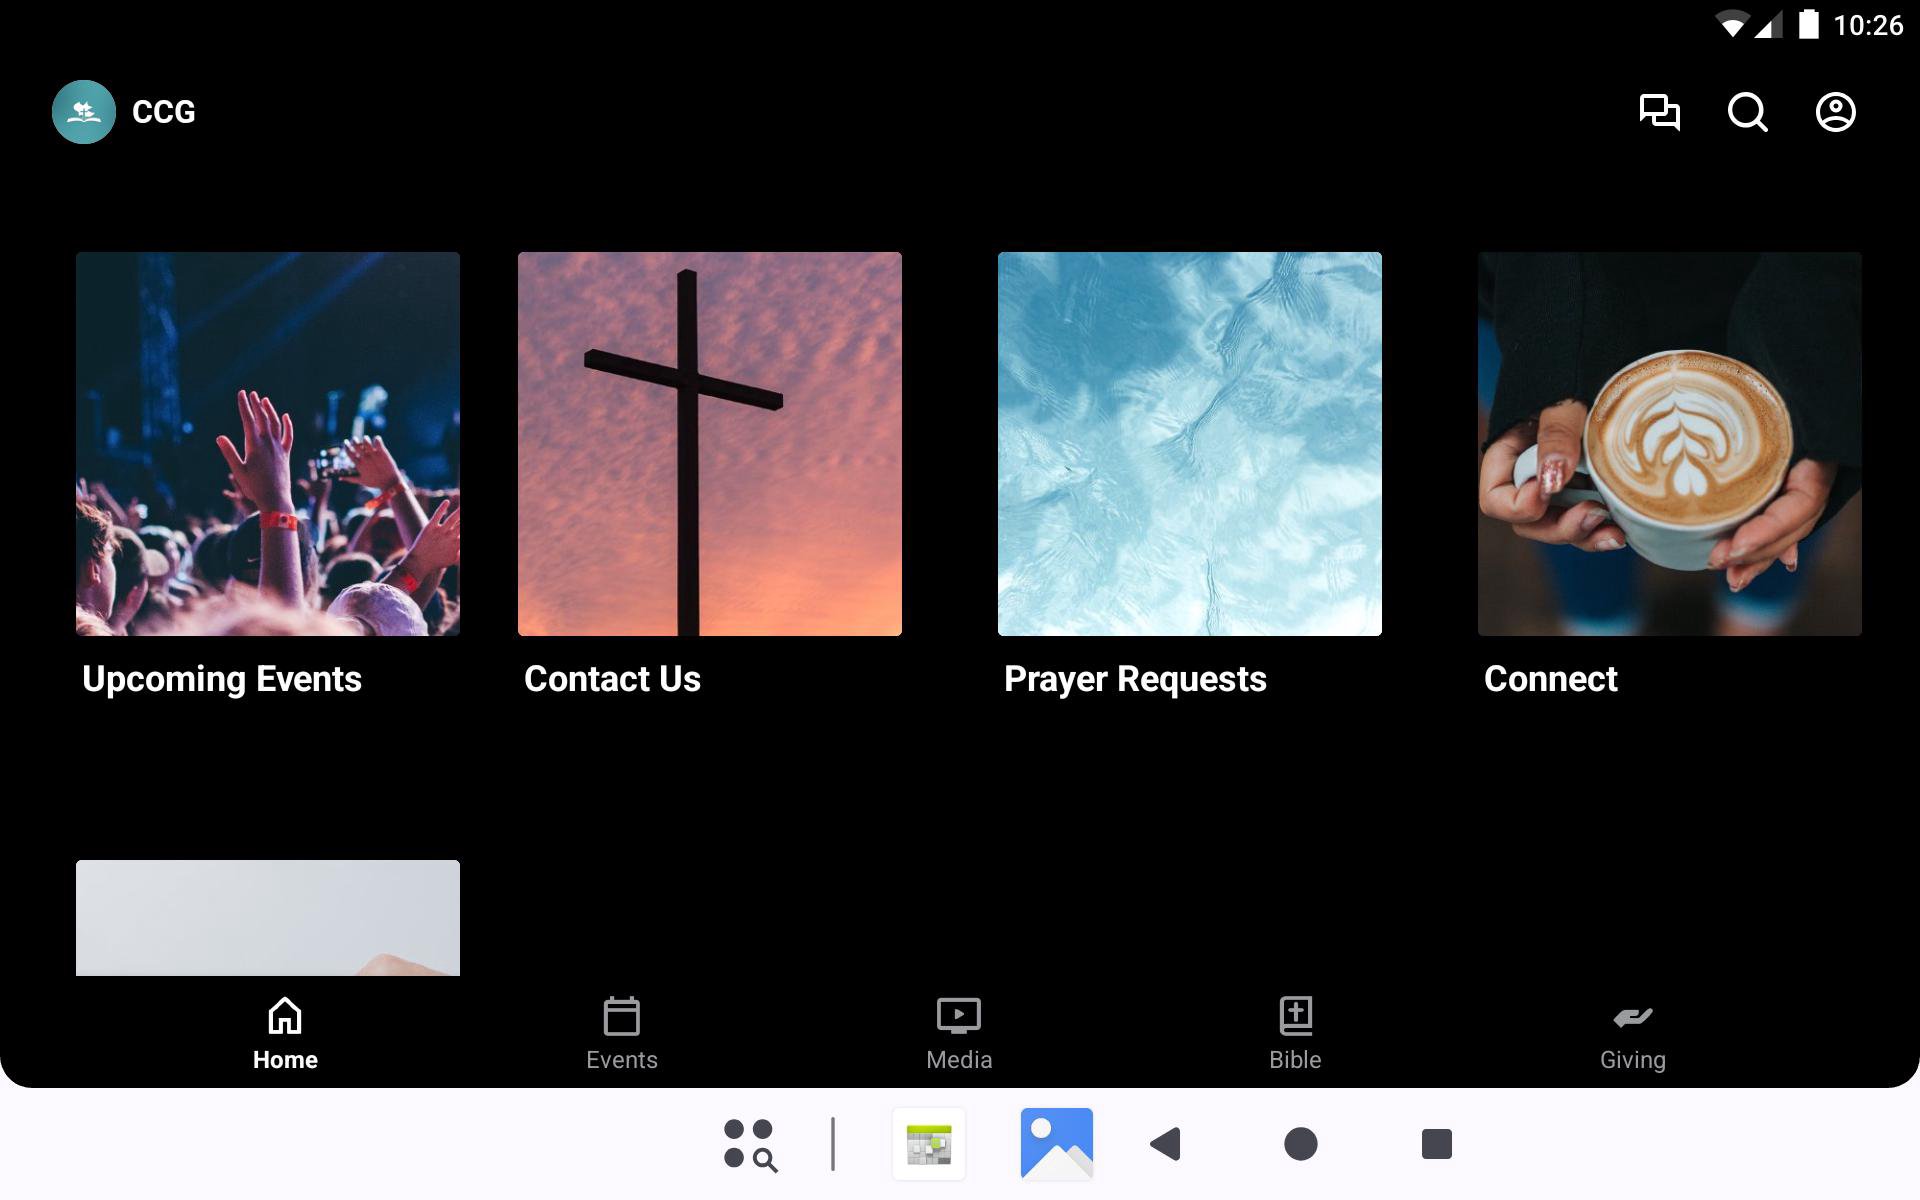Open the gallery app in taskbar
The height and width of the screenshot is (1200, 1920).
pos(1056,1144)
